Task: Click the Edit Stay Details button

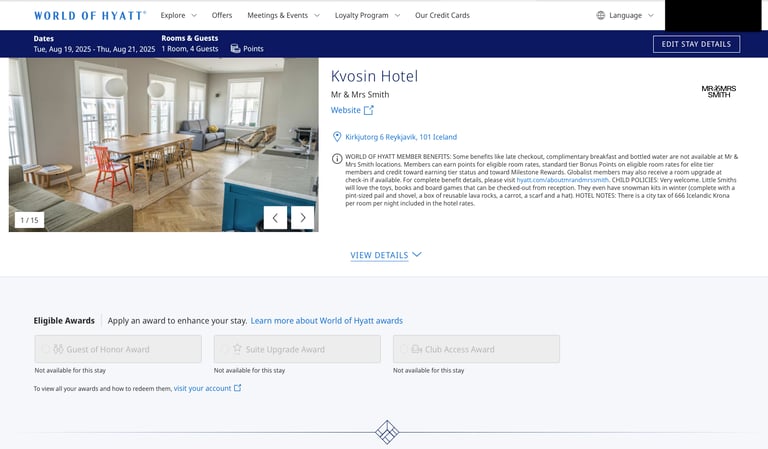Action: [x=696, y=44]
